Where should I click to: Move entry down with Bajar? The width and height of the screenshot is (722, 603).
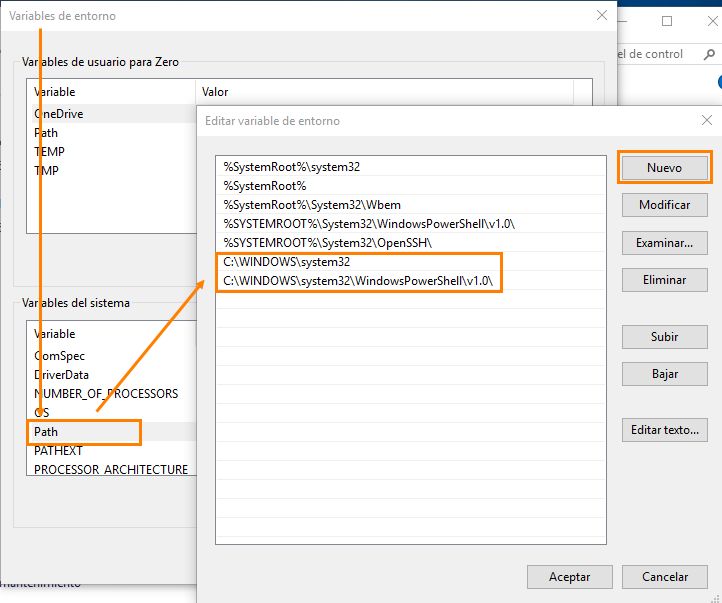pos(664,374)
